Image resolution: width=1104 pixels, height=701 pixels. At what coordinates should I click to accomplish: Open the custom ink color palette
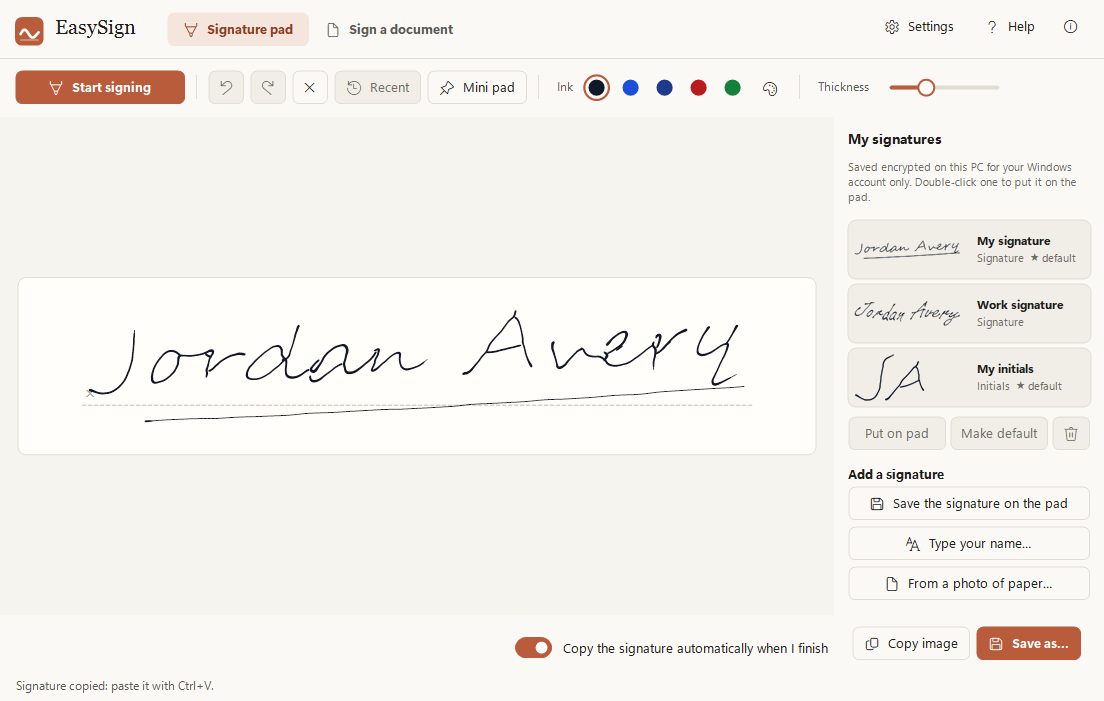[x=770, y=88]
